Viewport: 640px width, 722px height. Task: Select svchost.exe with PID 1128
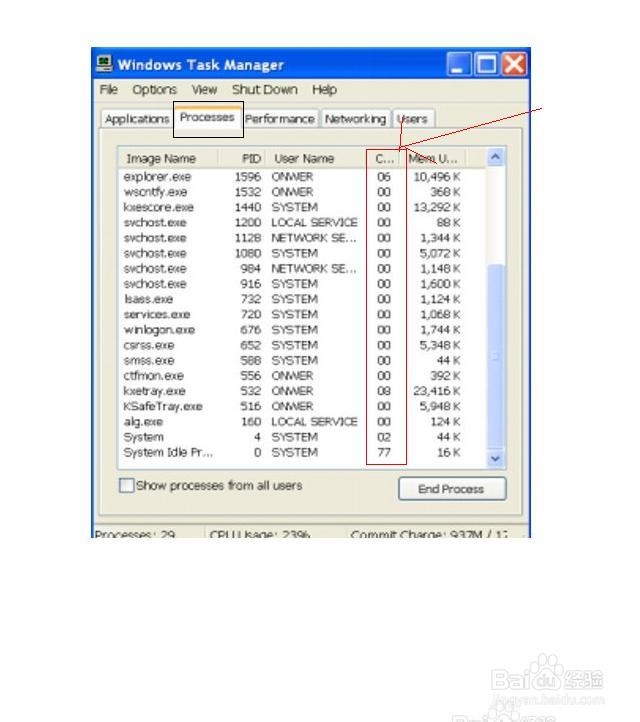tap(302, 238)
